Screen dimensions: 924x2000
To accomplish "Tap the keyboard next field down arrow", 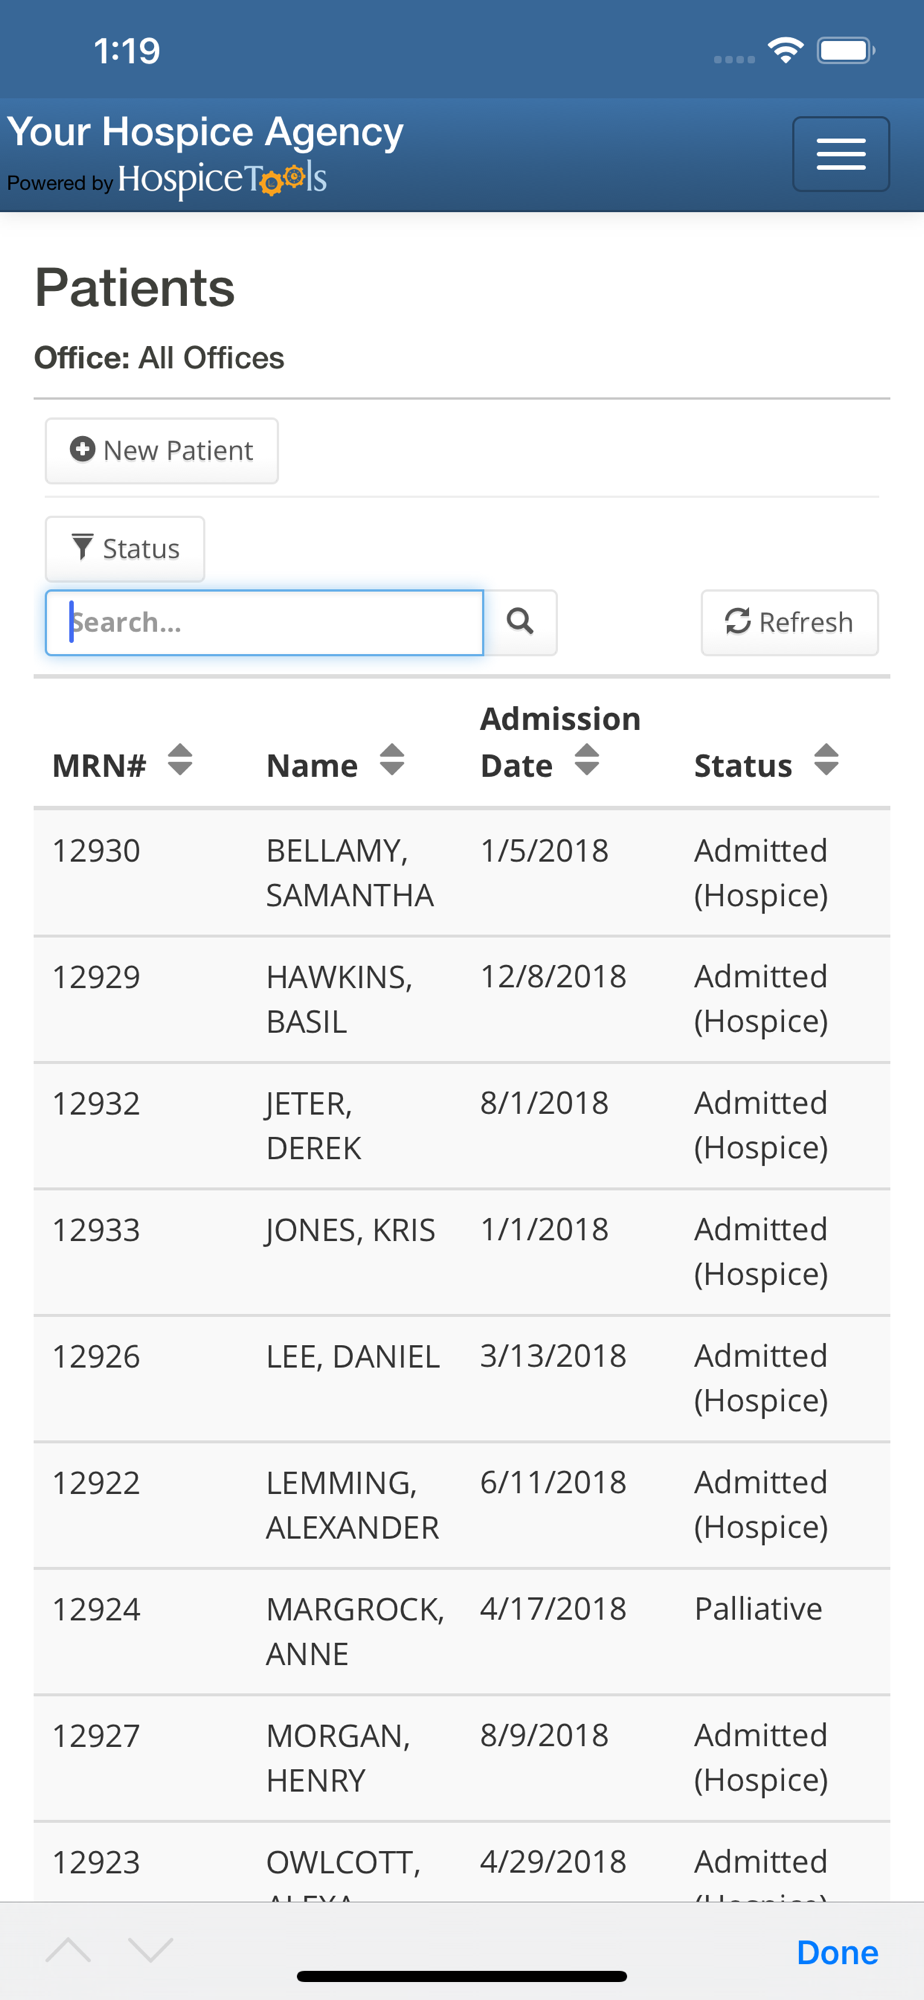I will (x=151, y=1949).
